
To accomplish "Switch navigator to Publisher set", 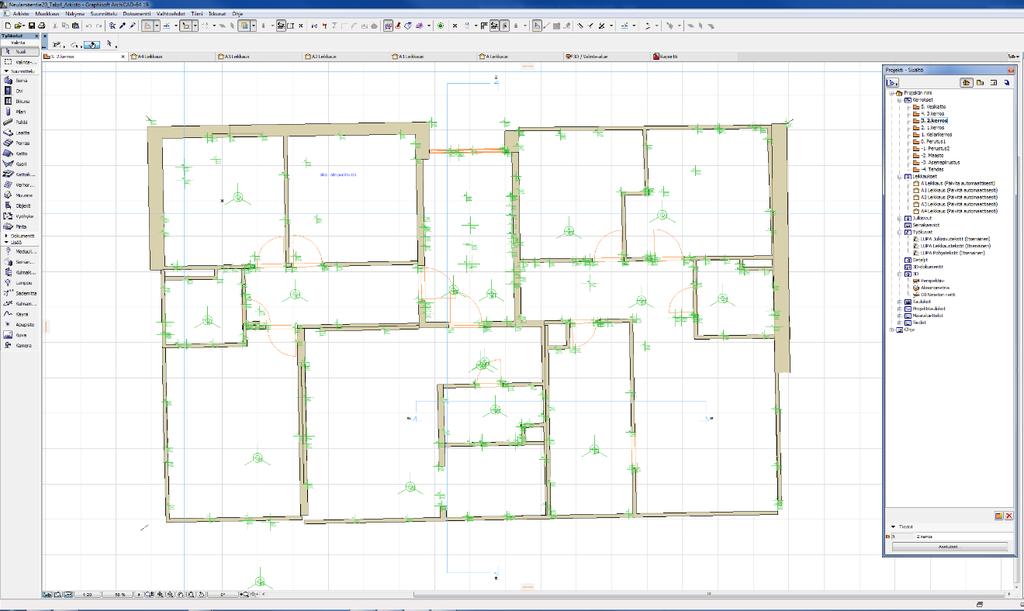I will click(x=1006, y=83).
